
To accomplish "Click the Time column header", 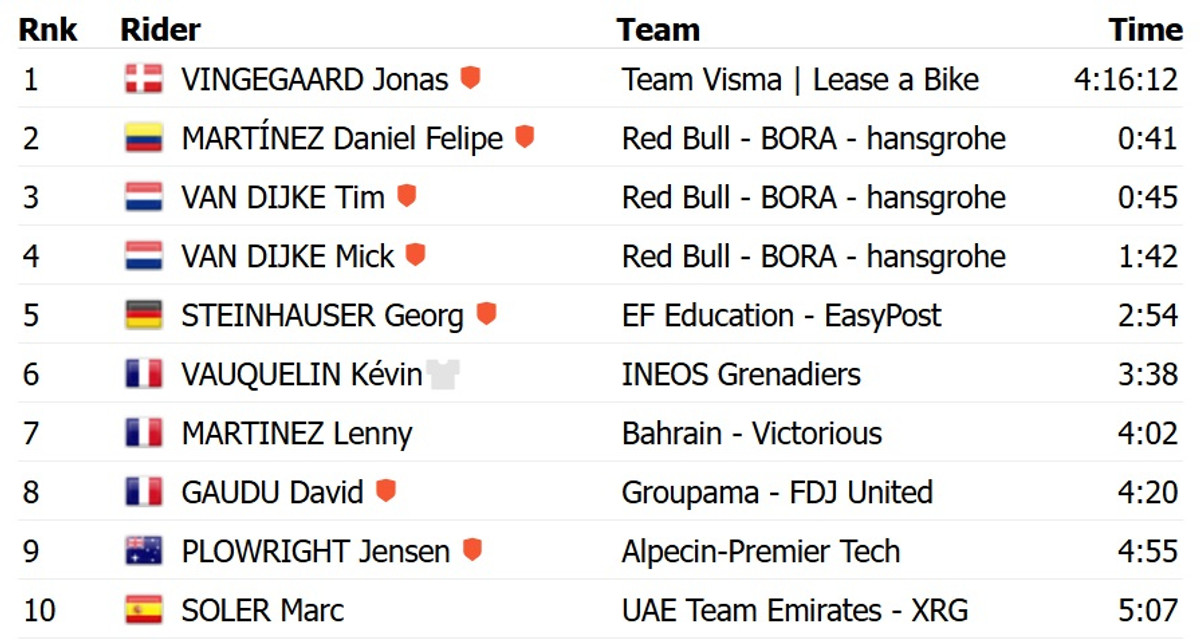I will (1145, 30).
